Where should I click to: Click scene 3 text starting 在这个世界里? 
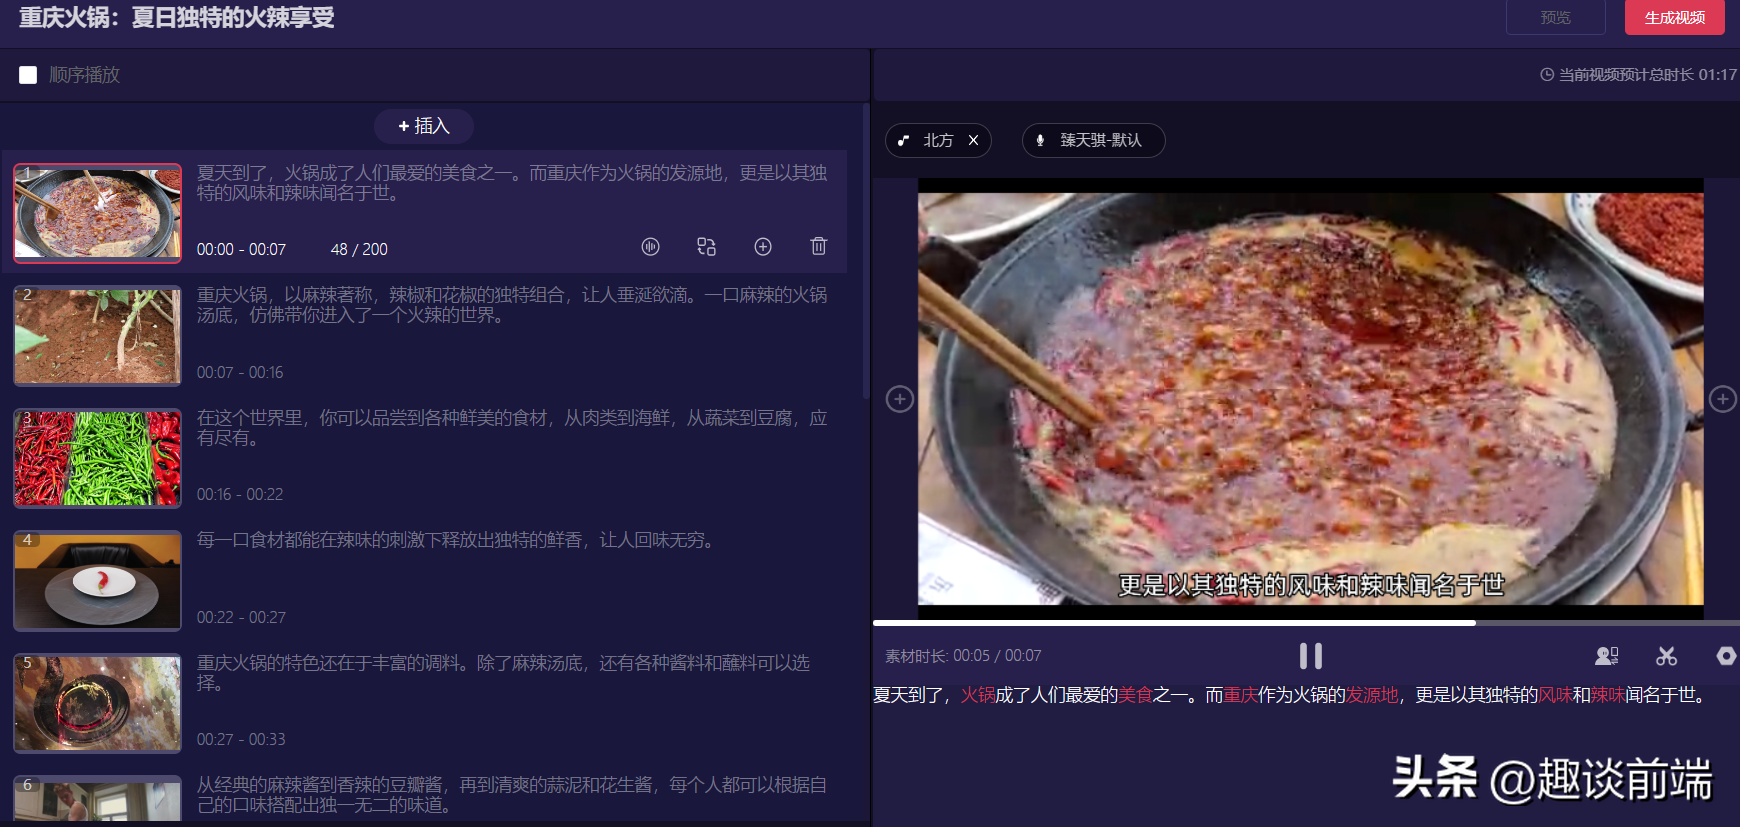pyautogui.click(x=512, y=428)
